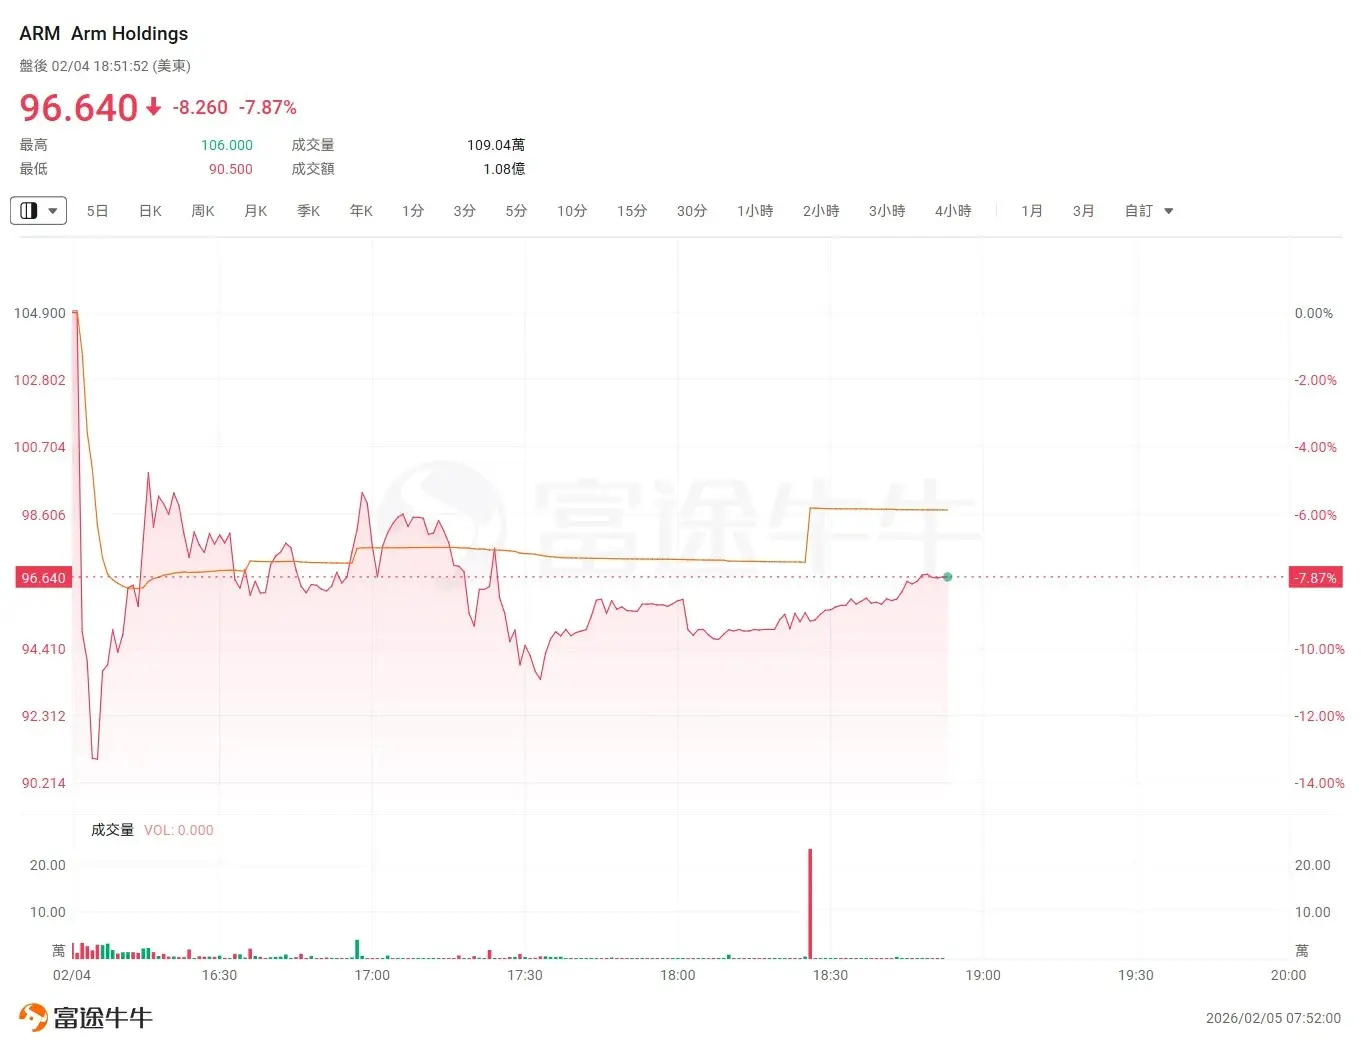Choose the 4小時 interval
This screenshot has width=1361, height=1050.
953,211
